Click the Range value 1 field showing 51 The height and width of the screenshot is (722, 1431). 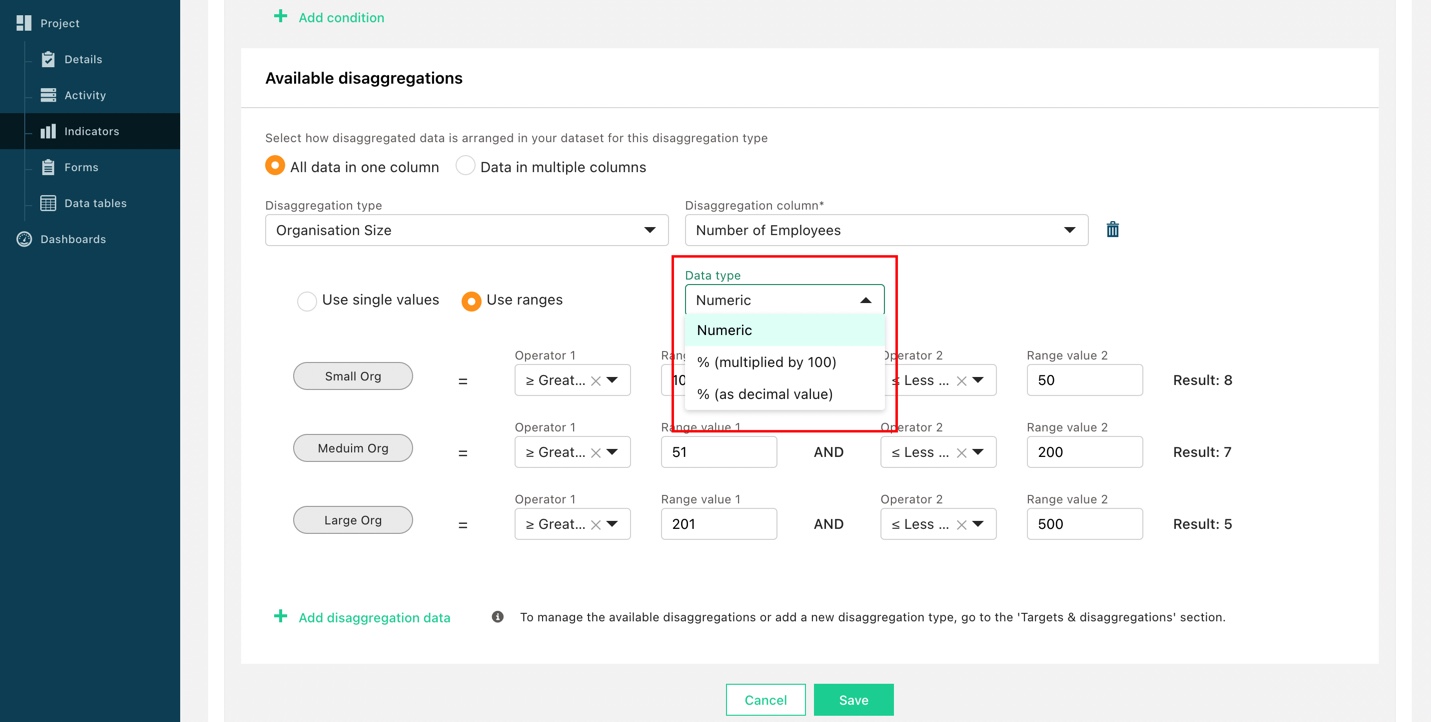(x=719, y=451)
